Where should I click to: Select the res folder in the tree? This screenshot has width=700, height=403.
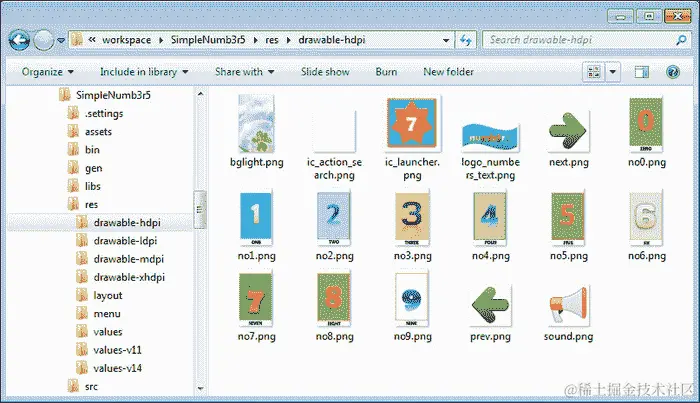pos(83,204)
